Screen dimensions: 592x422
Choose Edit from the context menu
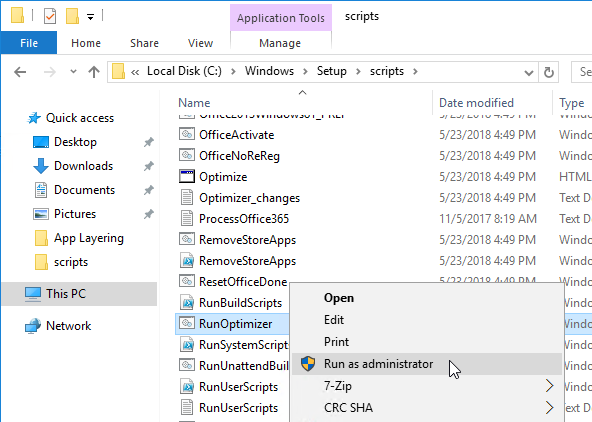427,320
